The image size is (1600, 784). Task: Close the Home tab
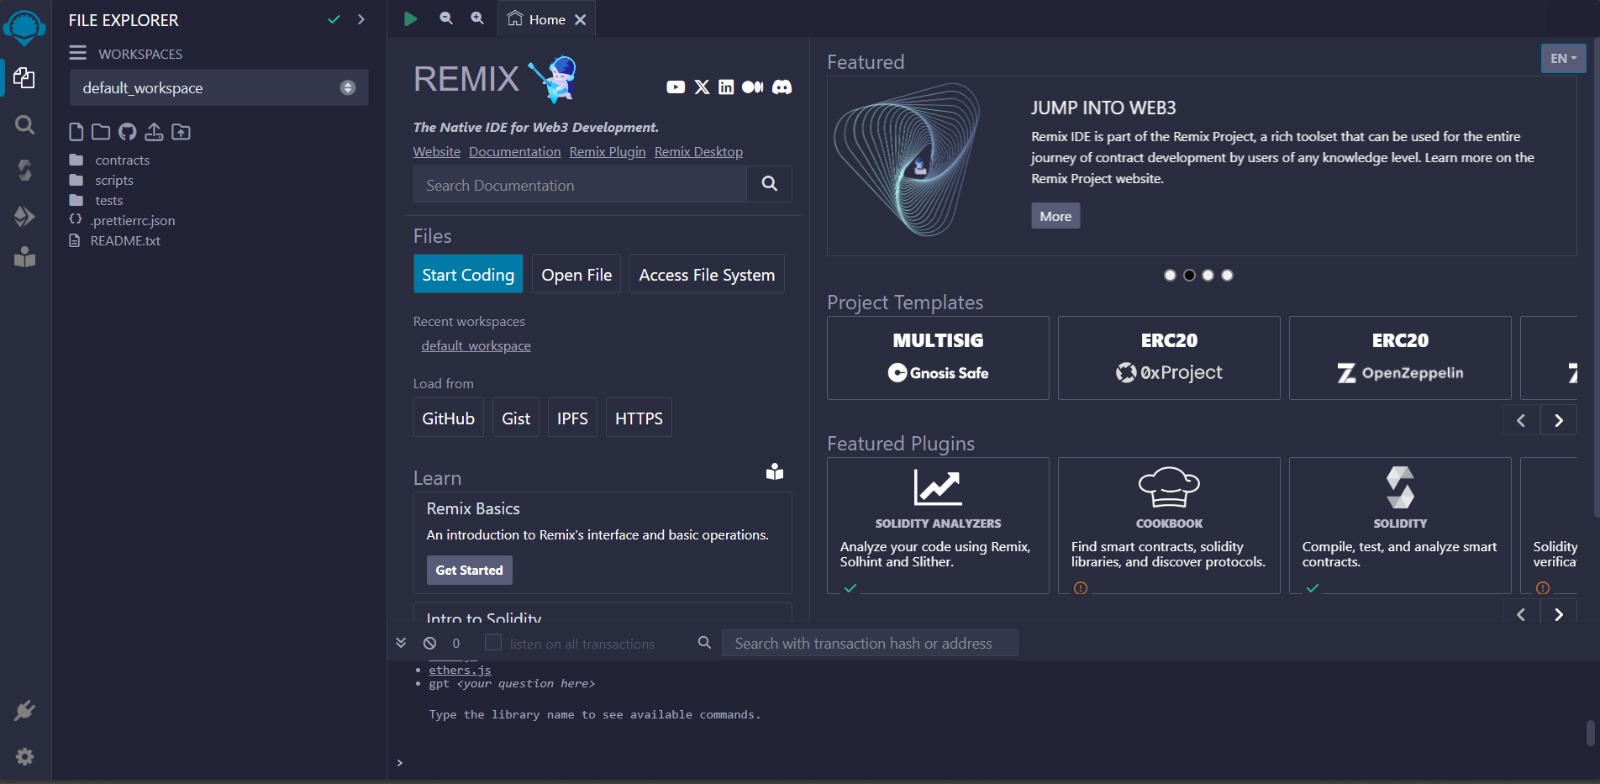580,19
